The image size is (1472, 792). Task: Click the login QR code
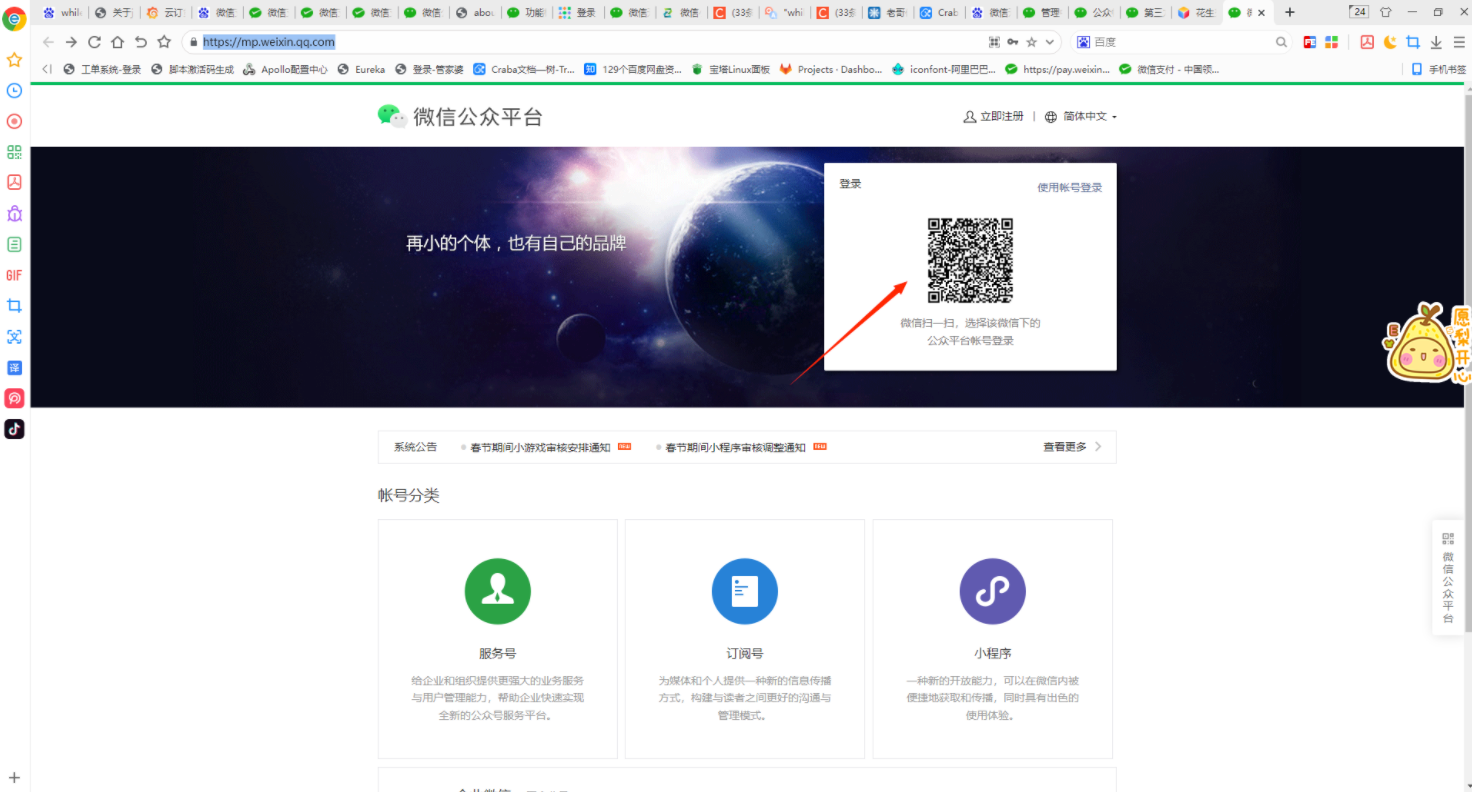click(x=970, y=260)
